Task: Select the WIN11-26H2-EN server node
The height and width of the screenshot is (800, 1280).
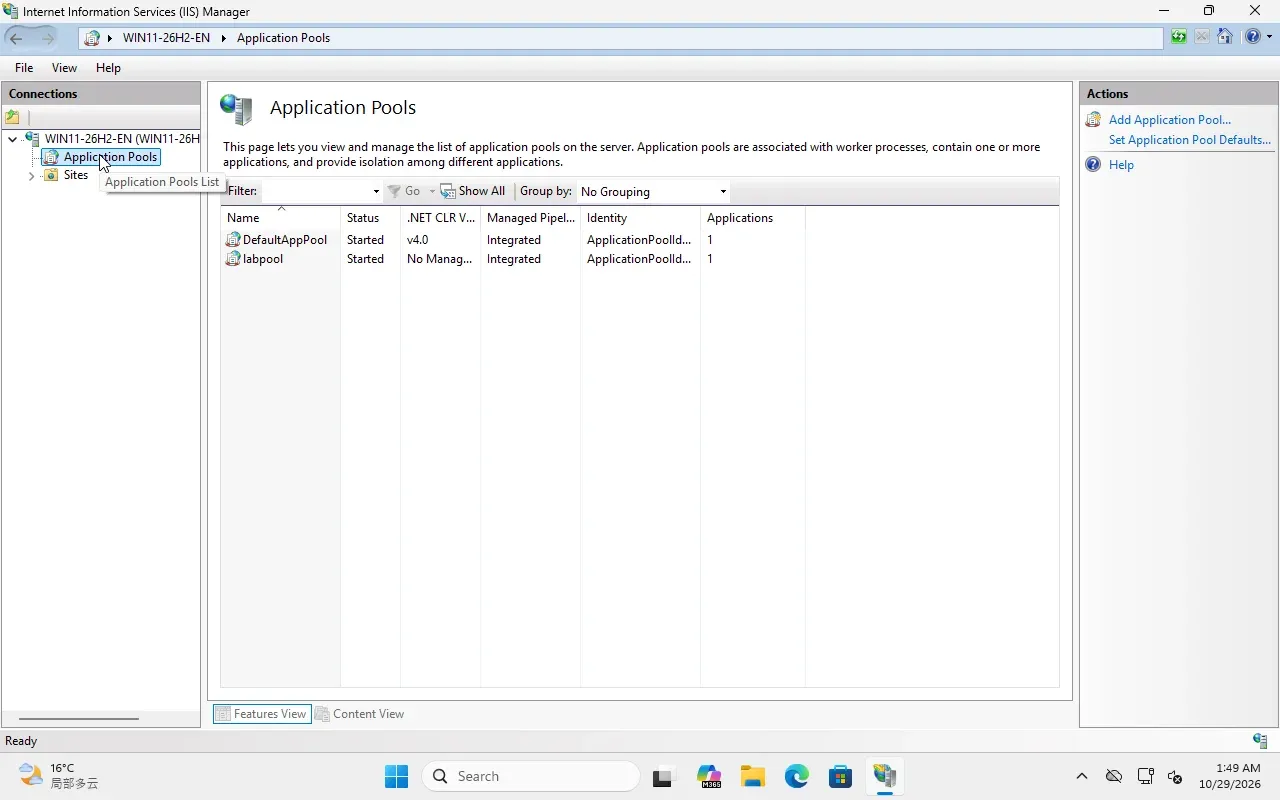Action: (122, 139)
